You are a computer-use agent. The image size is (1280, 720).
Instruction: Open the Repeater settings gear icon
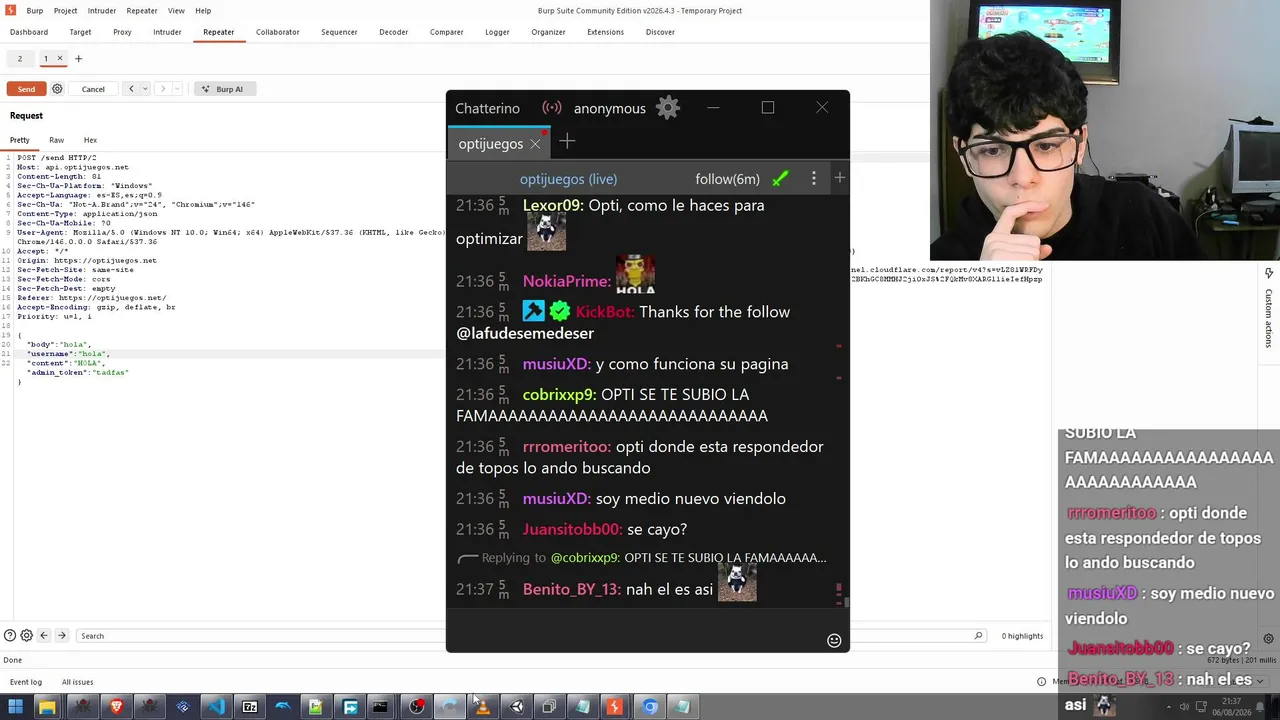pos(57,89)
